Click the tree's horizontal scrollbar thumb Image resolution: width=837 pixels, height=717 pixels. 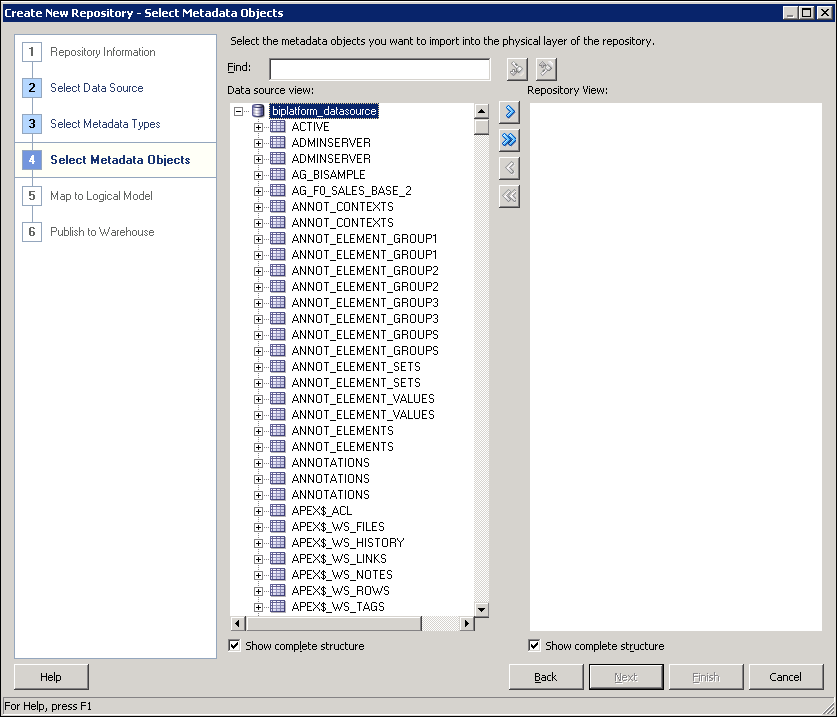pyautogui.click(x=334, y=623)
